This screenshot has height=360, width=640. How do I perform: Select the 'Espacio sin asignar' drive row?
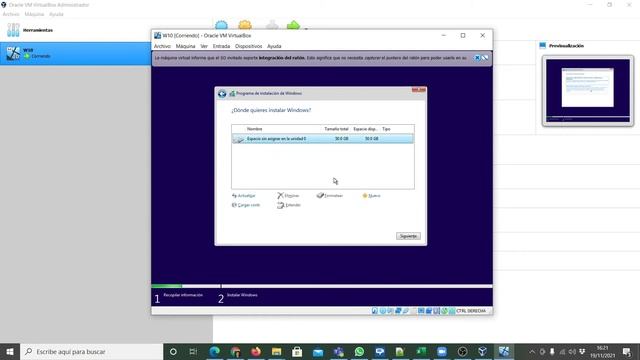tap(323, 139)
